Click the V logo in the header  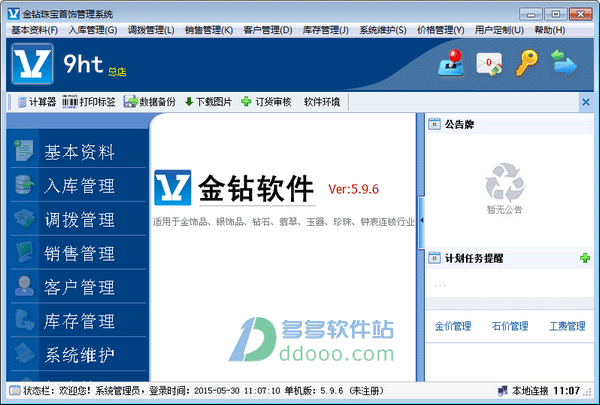click(33, 64)
